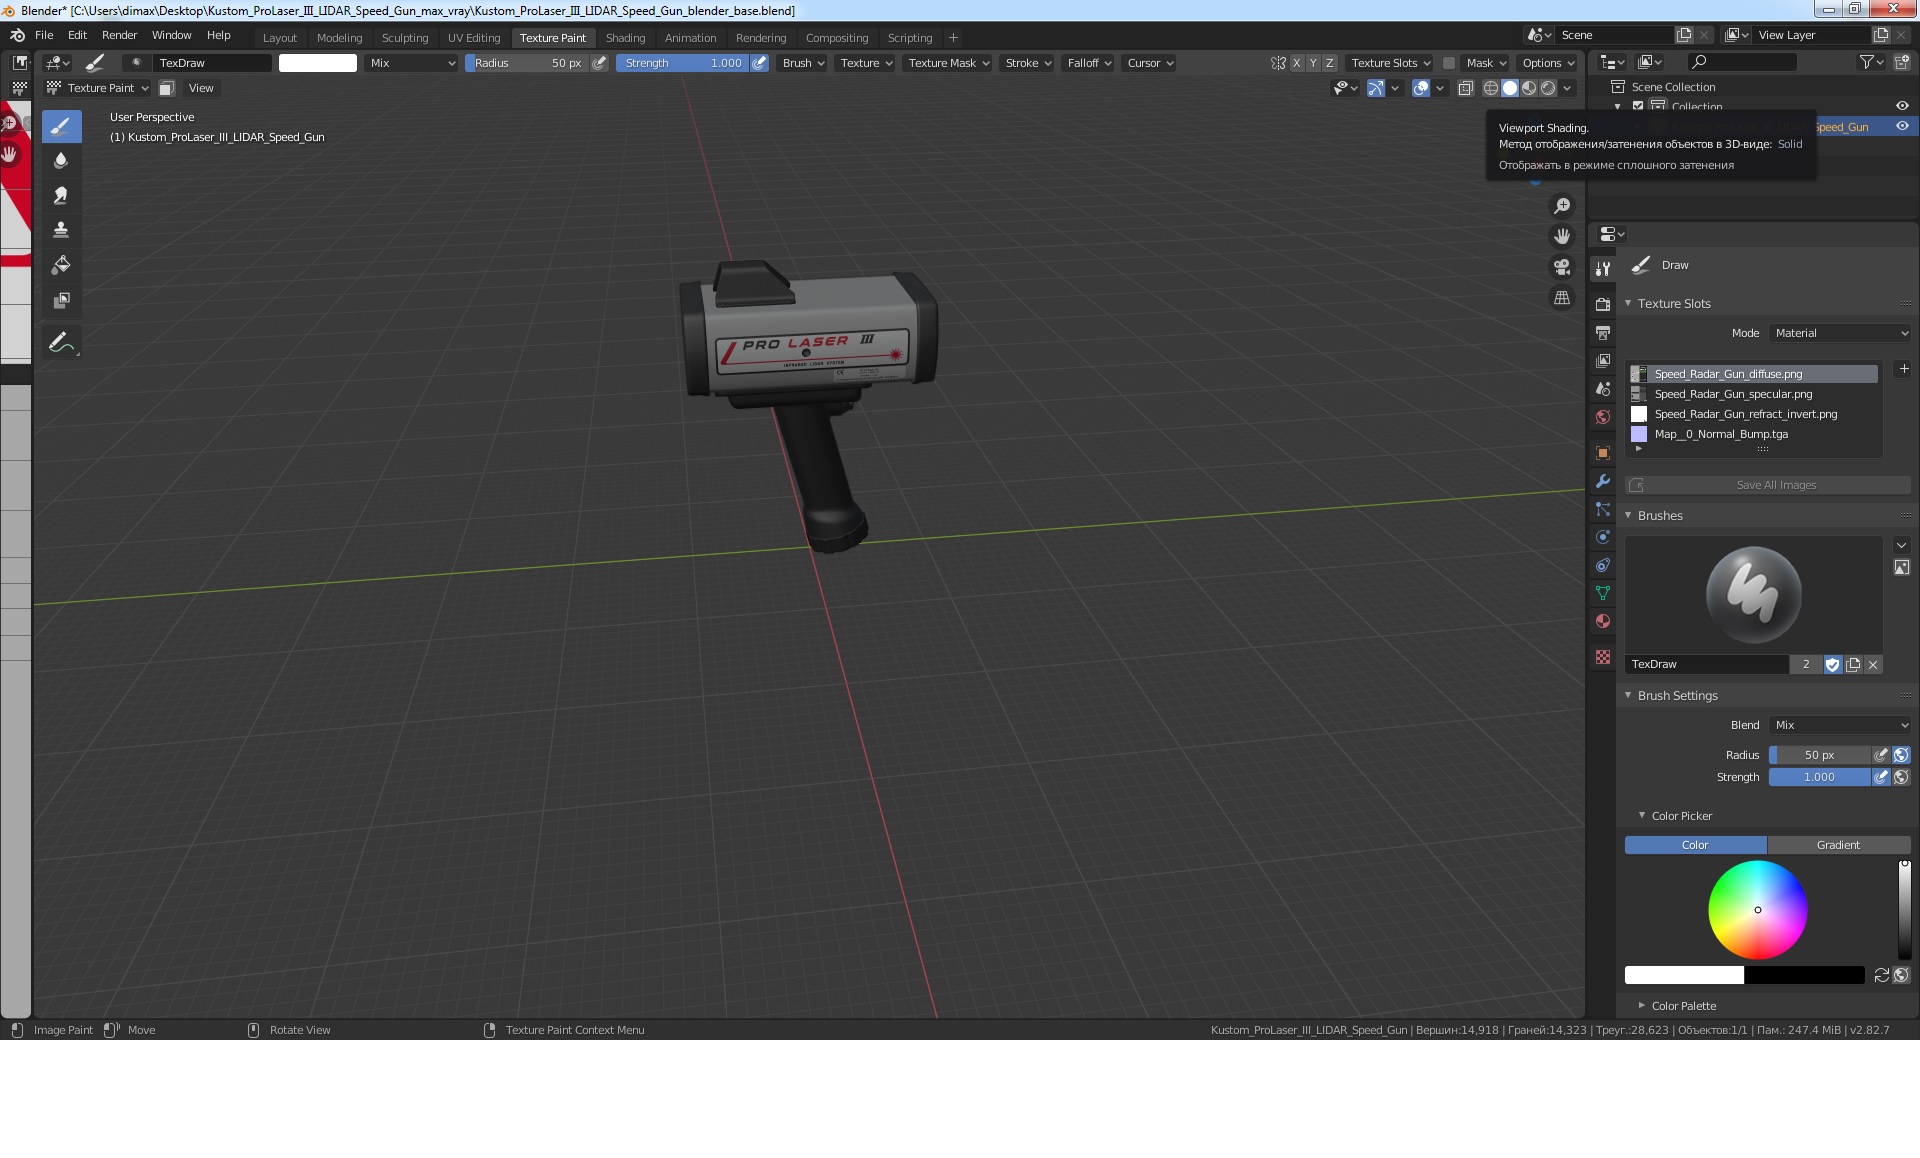Click the Strength slider in header
The height and width of the screenshot is (1158, 1920).
pyautogui.click(x=683, y=63)
